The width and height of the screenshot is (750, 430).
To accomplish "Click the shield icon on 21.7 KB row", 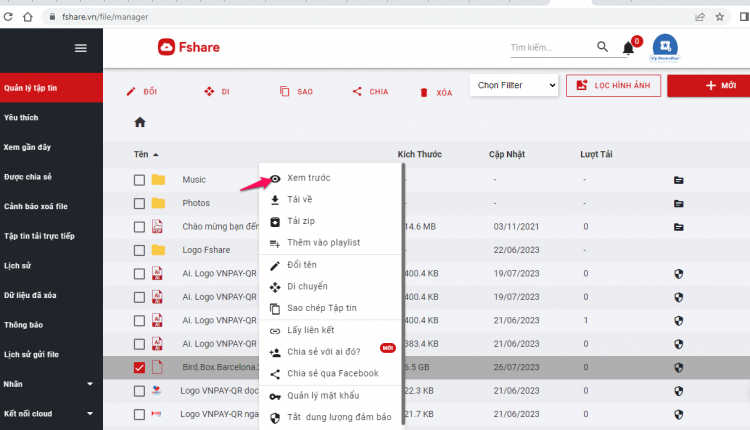I will (x=678, y=414).
